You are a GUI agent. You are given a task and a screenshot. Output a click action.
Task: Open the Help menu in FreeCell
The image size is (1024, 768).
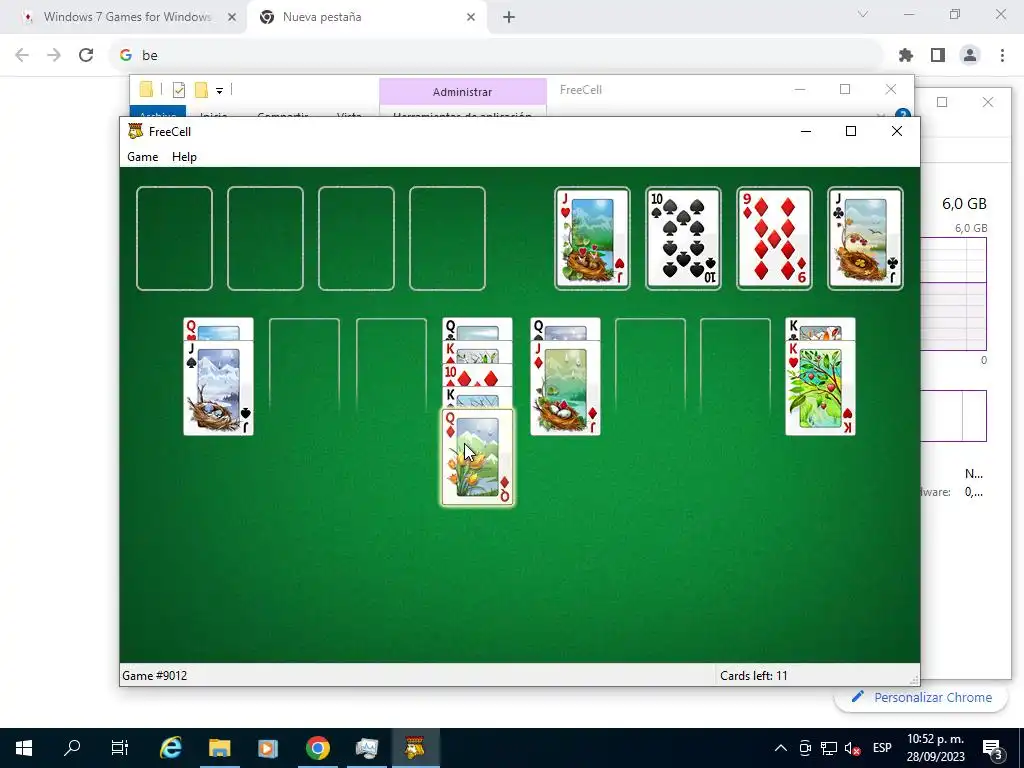(184, 157)
